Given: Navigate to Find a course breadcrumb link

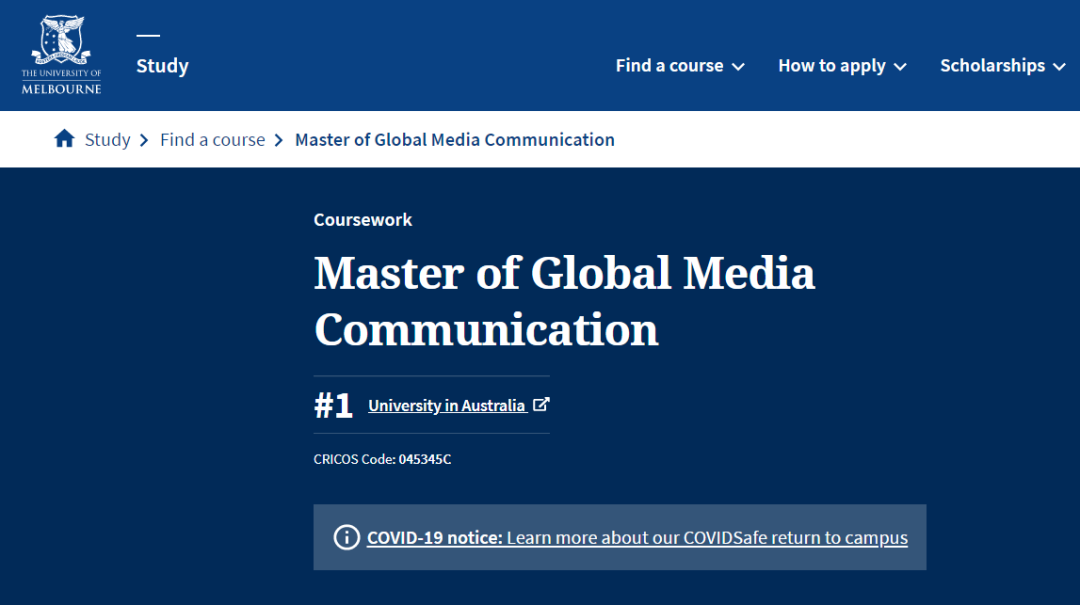Looking at the screenshot, I should tap(212, 139).
